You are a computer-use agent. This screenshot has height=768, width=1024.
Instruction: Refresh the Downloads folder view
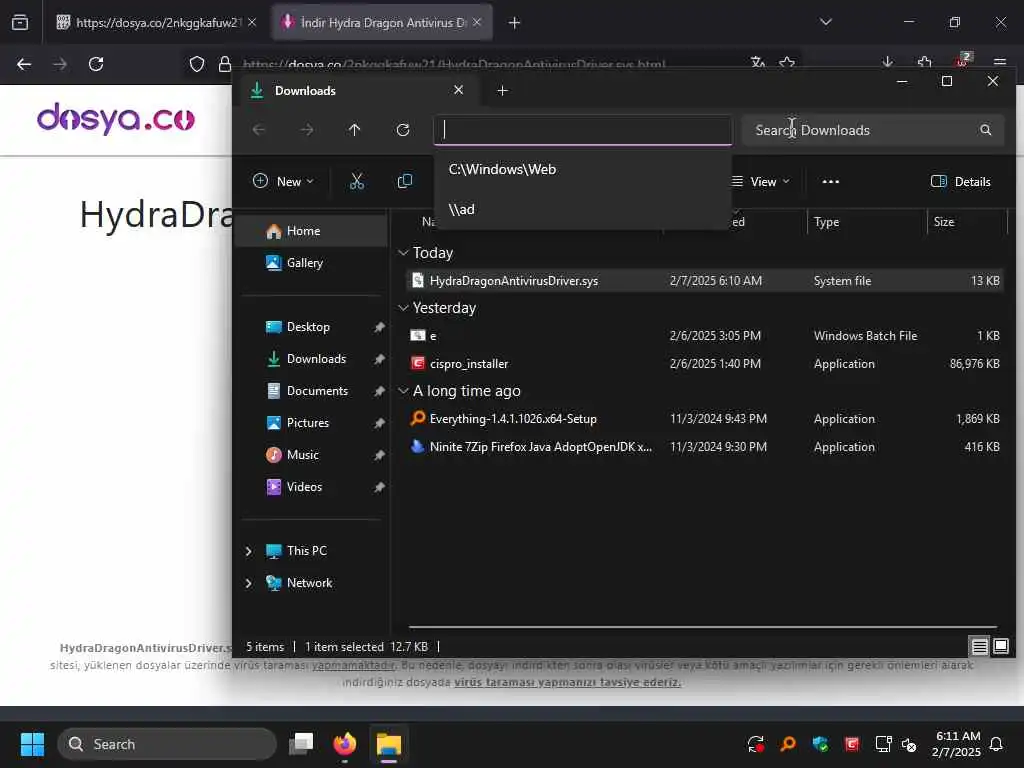pos(403,130)
